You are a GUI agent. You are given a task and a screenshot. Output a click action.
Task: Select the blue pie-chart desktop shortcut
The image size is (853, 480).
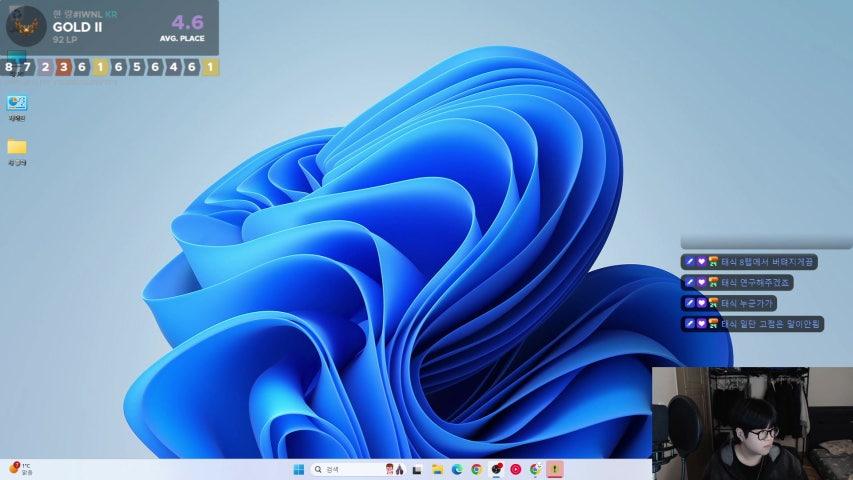17,102
